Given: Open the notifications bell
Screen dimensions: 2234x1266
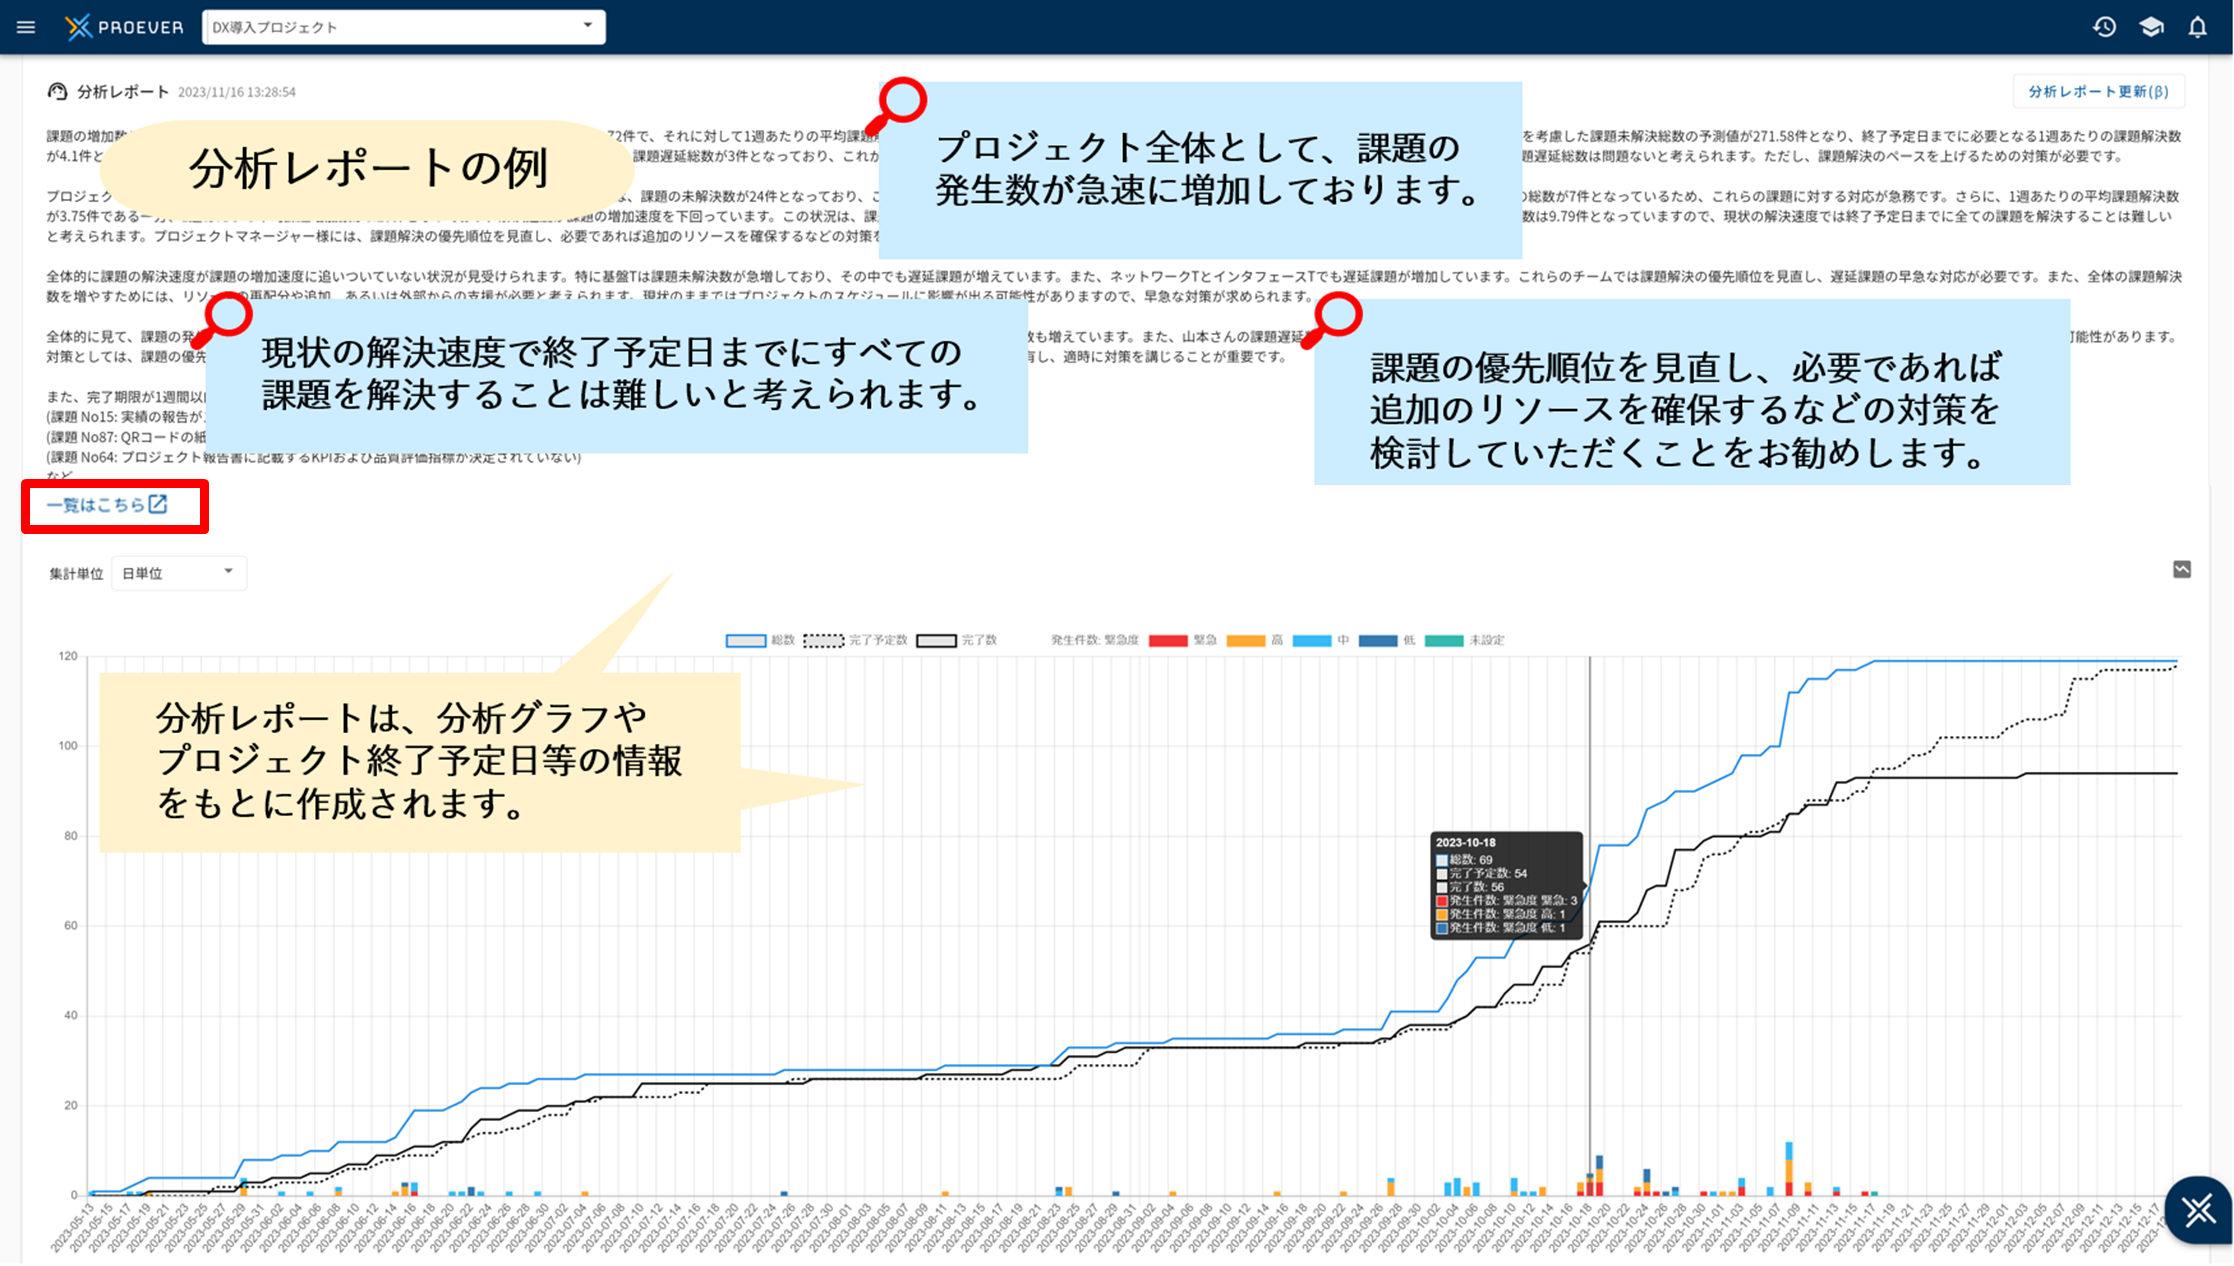Looking at the screenshot, I should [x=2197, y=27].
